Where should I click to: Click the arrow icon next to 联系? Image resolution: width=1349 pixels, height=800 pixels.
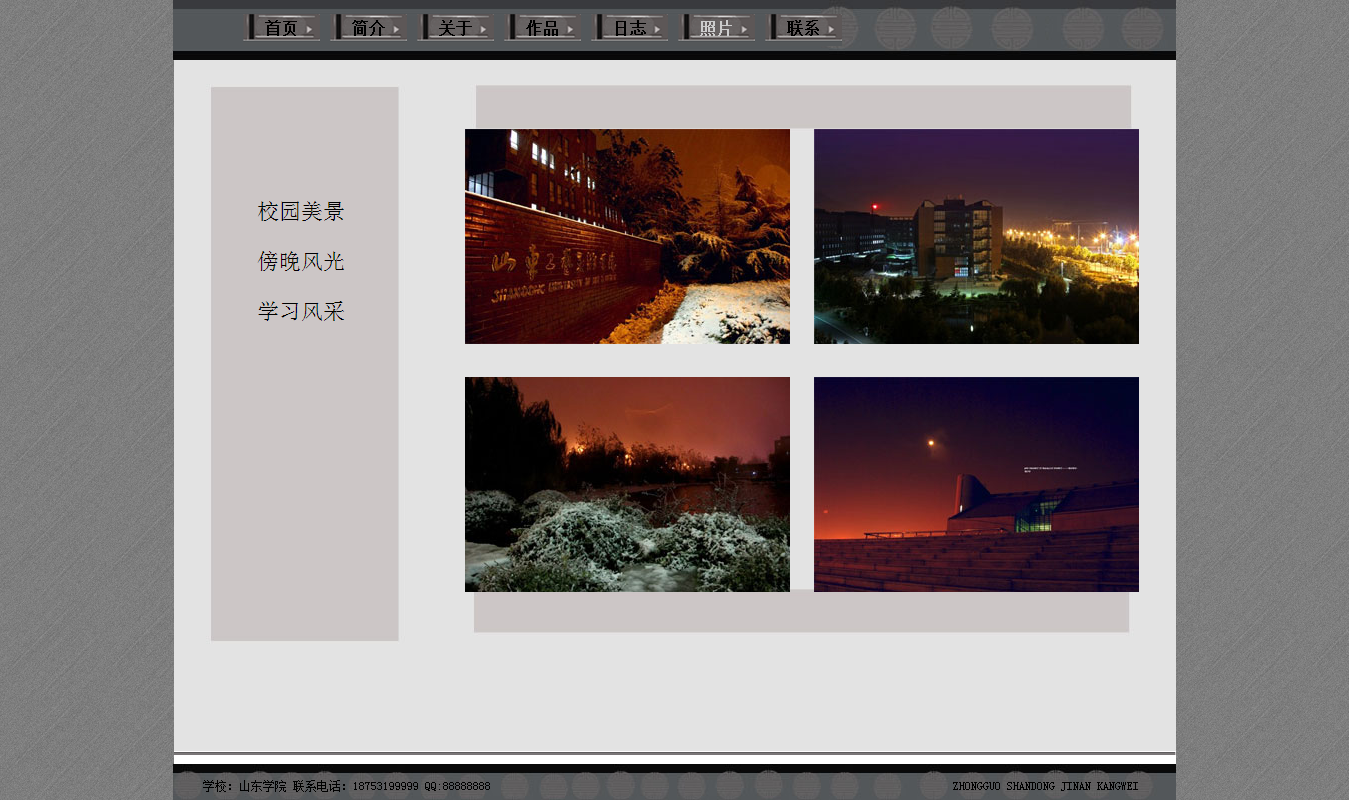point(831,30)
